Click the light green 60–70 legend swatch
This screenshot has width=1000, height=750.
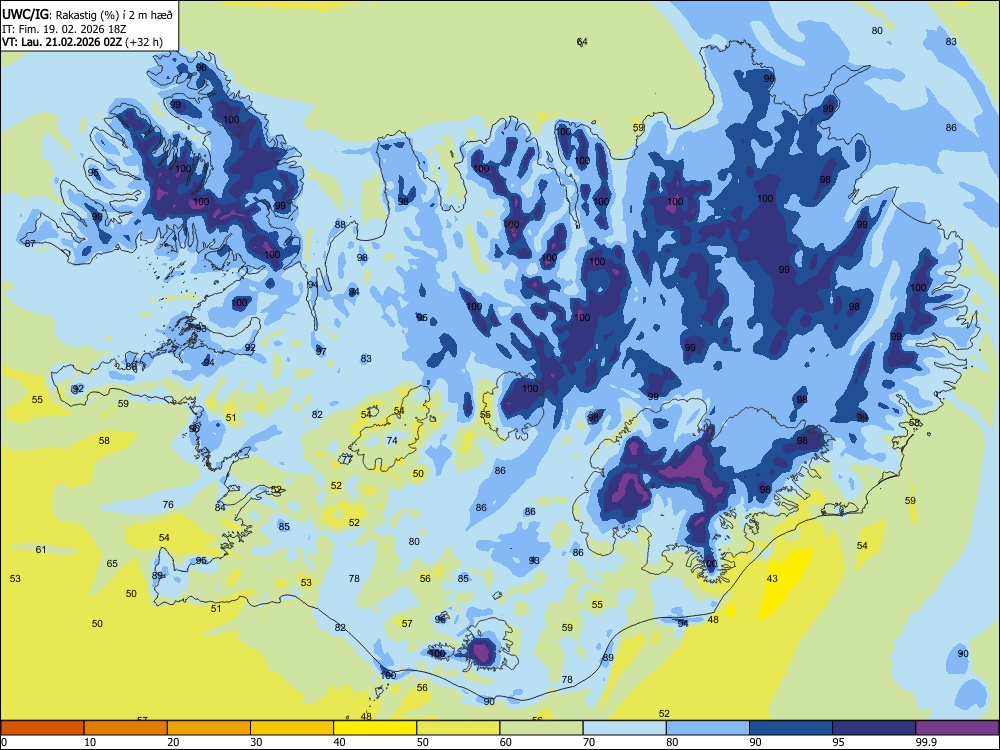[541, 728]
